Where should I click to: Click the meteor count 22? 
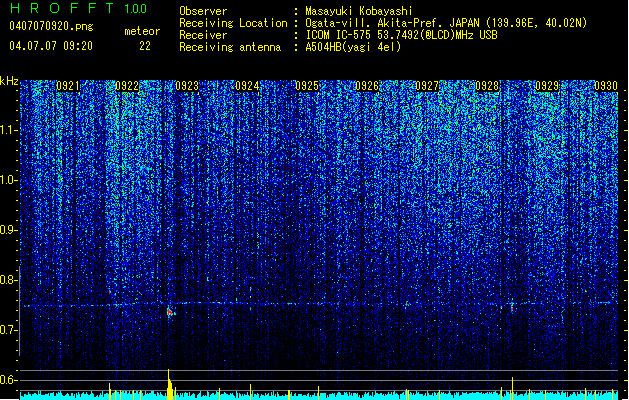(x=145, y=46)
